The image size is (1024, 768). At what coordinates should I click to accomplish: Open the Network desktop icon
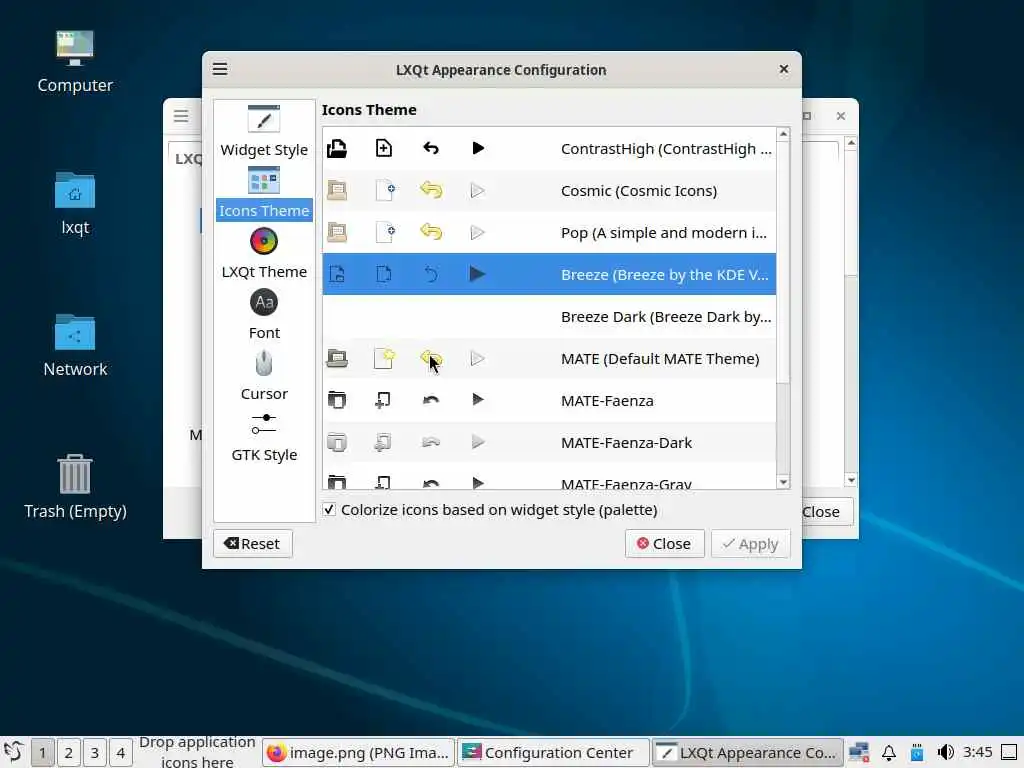point(75,345)
